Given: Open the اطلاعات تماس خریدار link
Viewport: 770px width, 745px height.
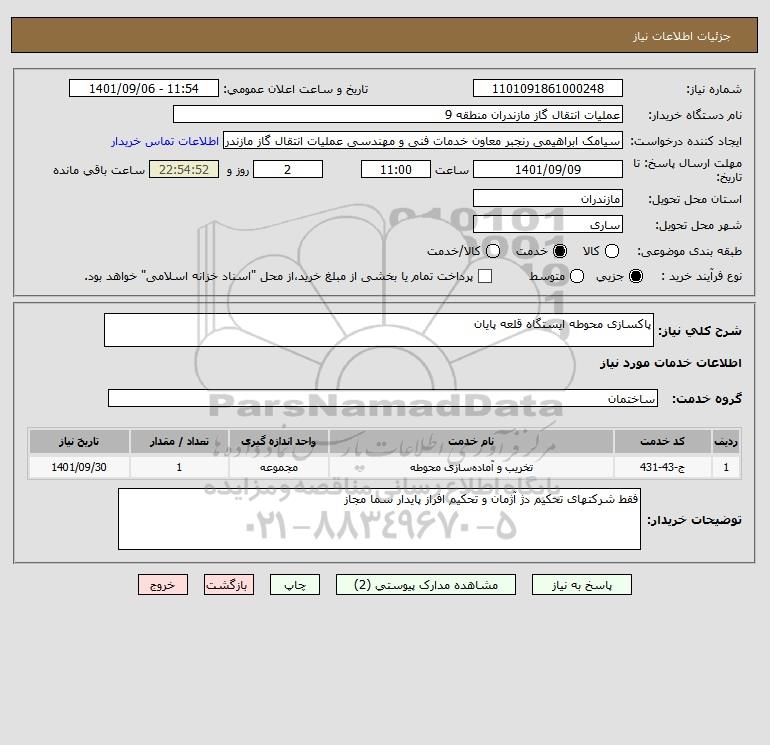Looking at the screenshot, I should click(x=165, y=141).
